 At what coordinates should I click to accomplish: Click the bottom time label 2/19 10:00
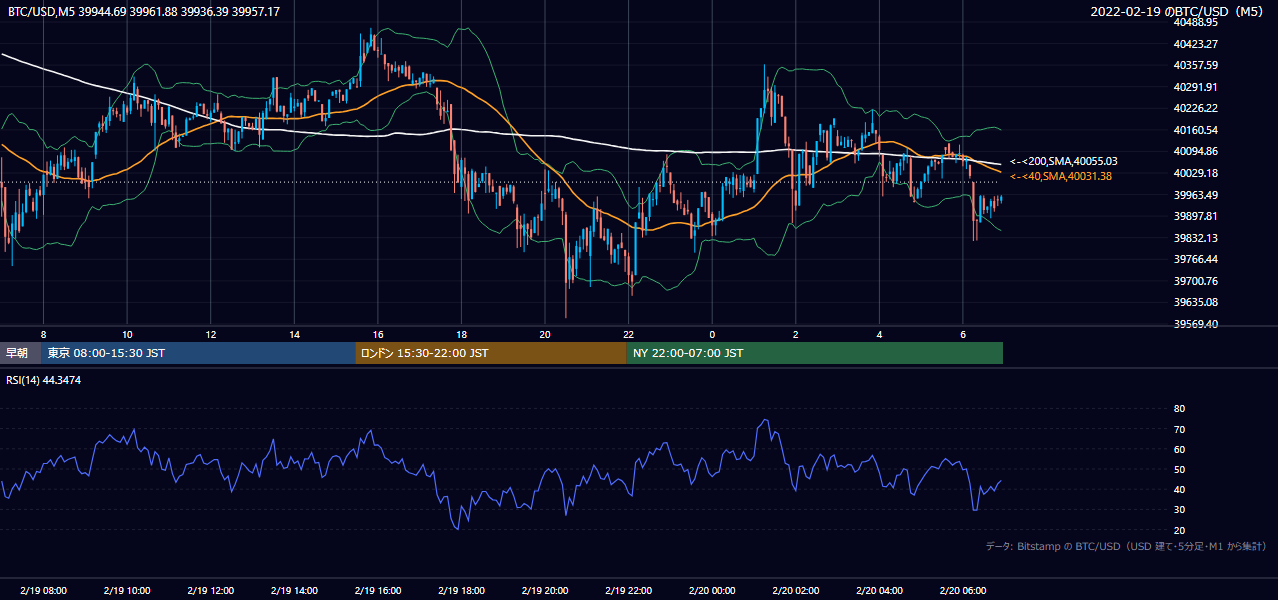(127, 591)
